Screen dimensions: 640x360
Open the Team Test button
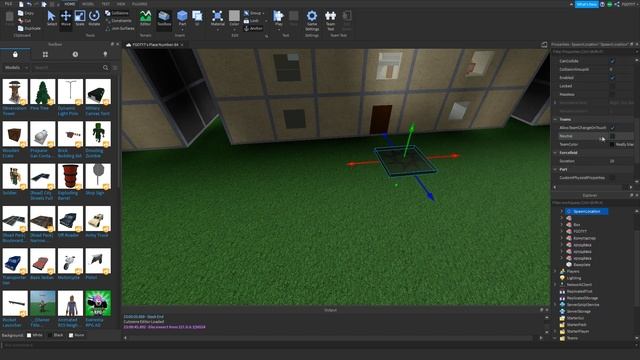point(331,20)
